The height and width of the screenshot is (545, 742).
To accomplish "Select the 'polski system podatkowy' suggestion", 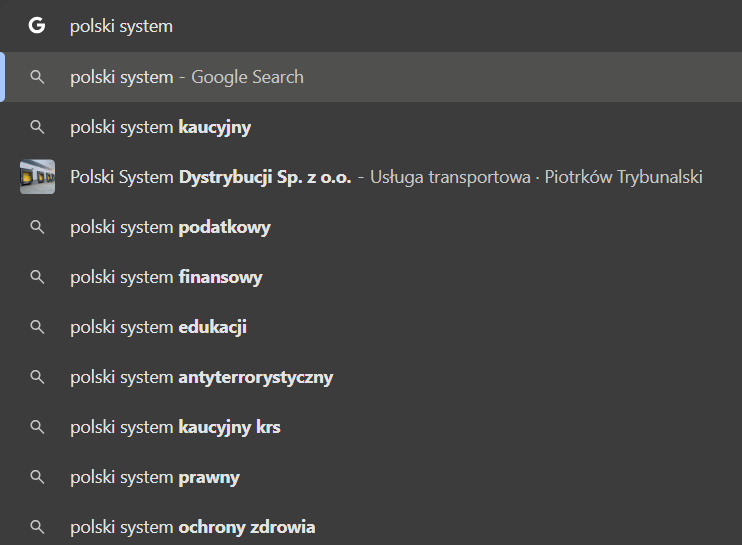I will coord(170,227).
